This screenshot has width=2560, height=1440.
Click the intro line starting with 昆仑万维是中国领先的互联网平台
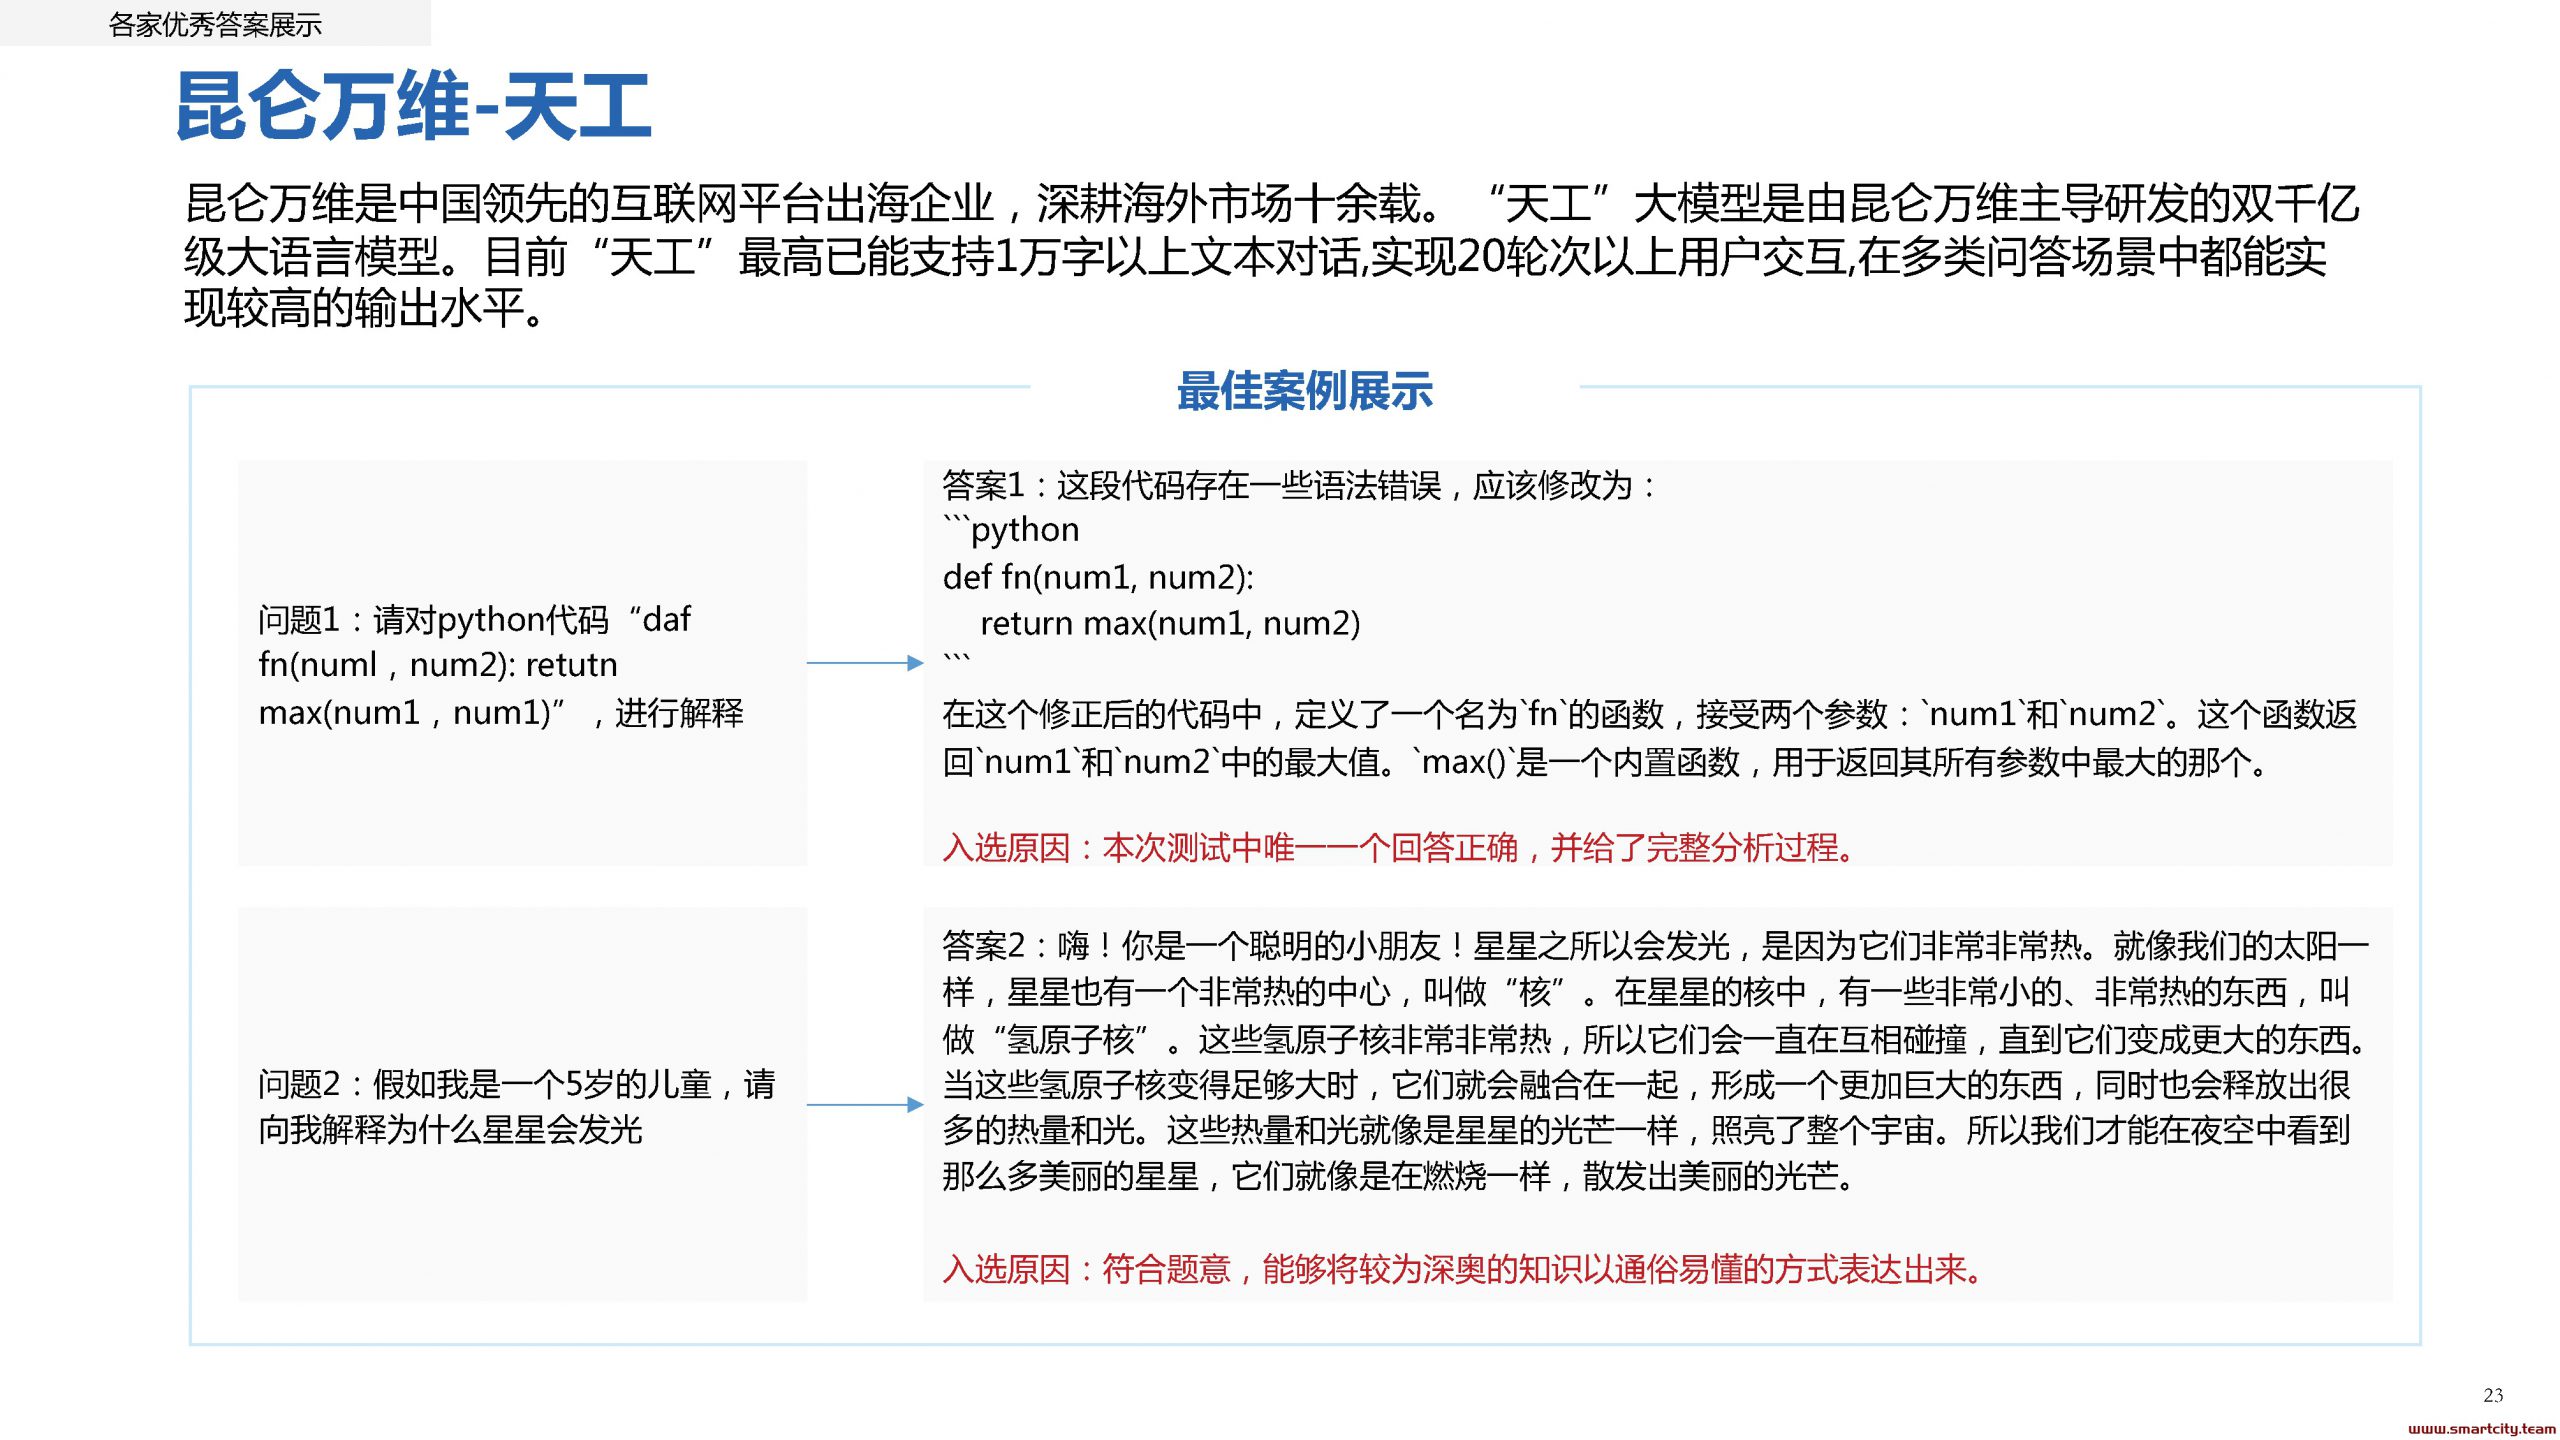click(1271, 204)
